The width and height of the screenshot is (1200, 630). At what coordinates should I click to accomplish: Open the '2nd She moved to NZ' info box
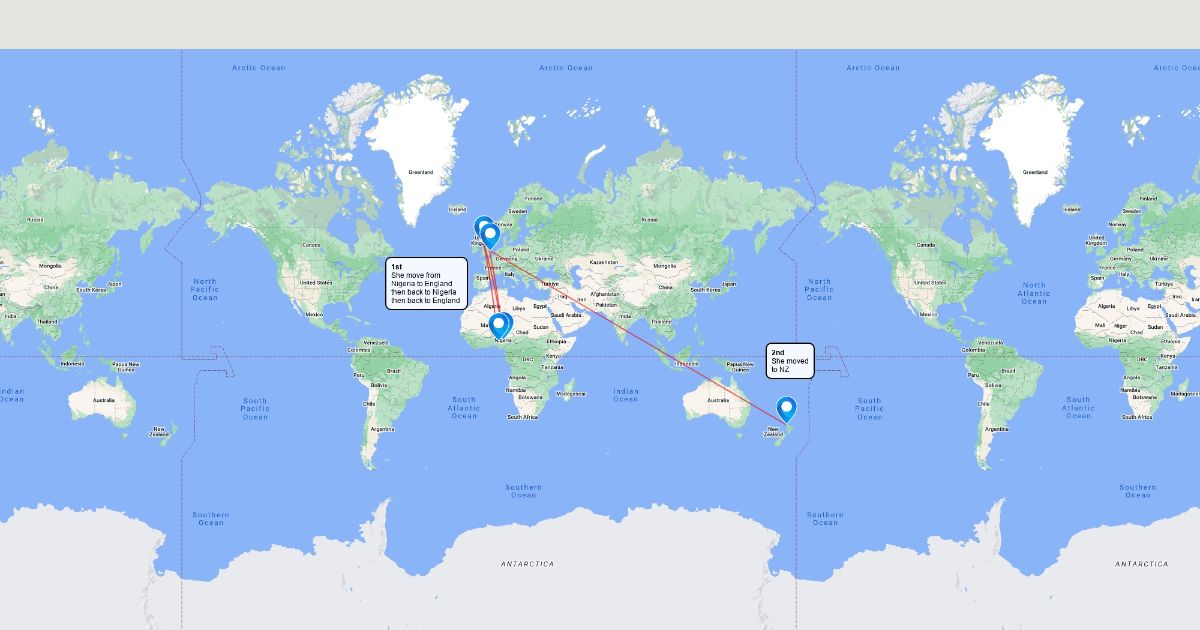(x=791, y=361)
